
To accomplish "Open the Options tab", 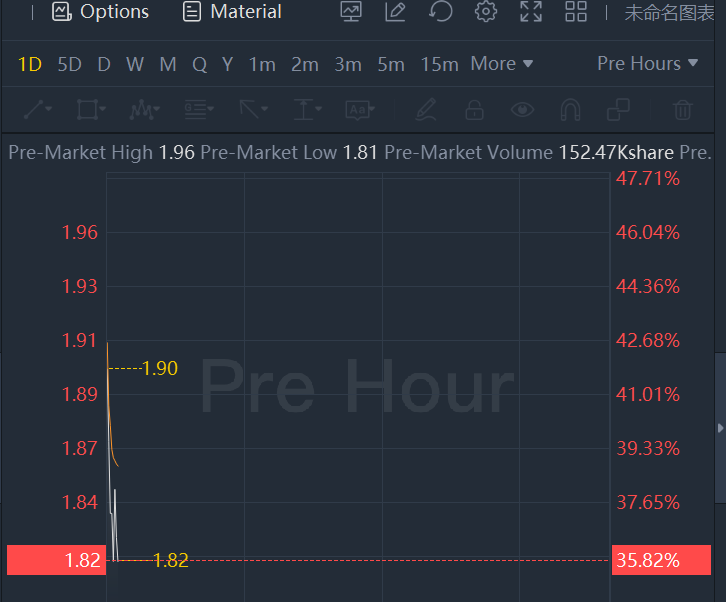I will (x=100, y=12).
